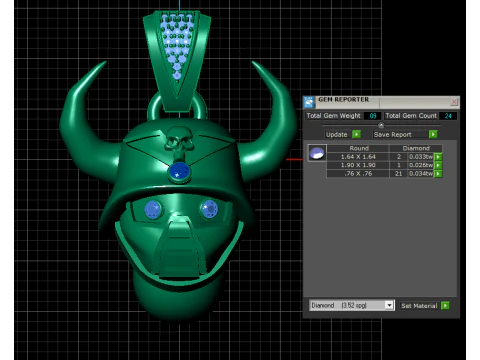Click the 0.033tw weight cell
Screen dimensions: 480x360
click(x=421, y=157)
